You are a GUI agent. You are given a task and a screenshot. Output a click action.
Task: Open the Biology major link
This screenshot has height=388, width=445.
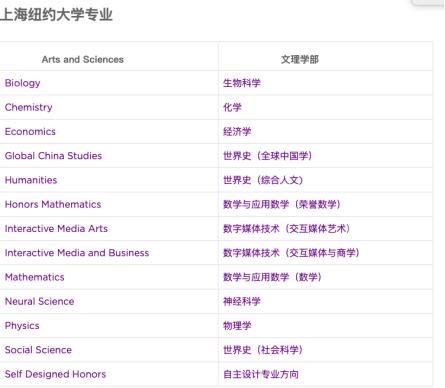[x=22, y=83]
